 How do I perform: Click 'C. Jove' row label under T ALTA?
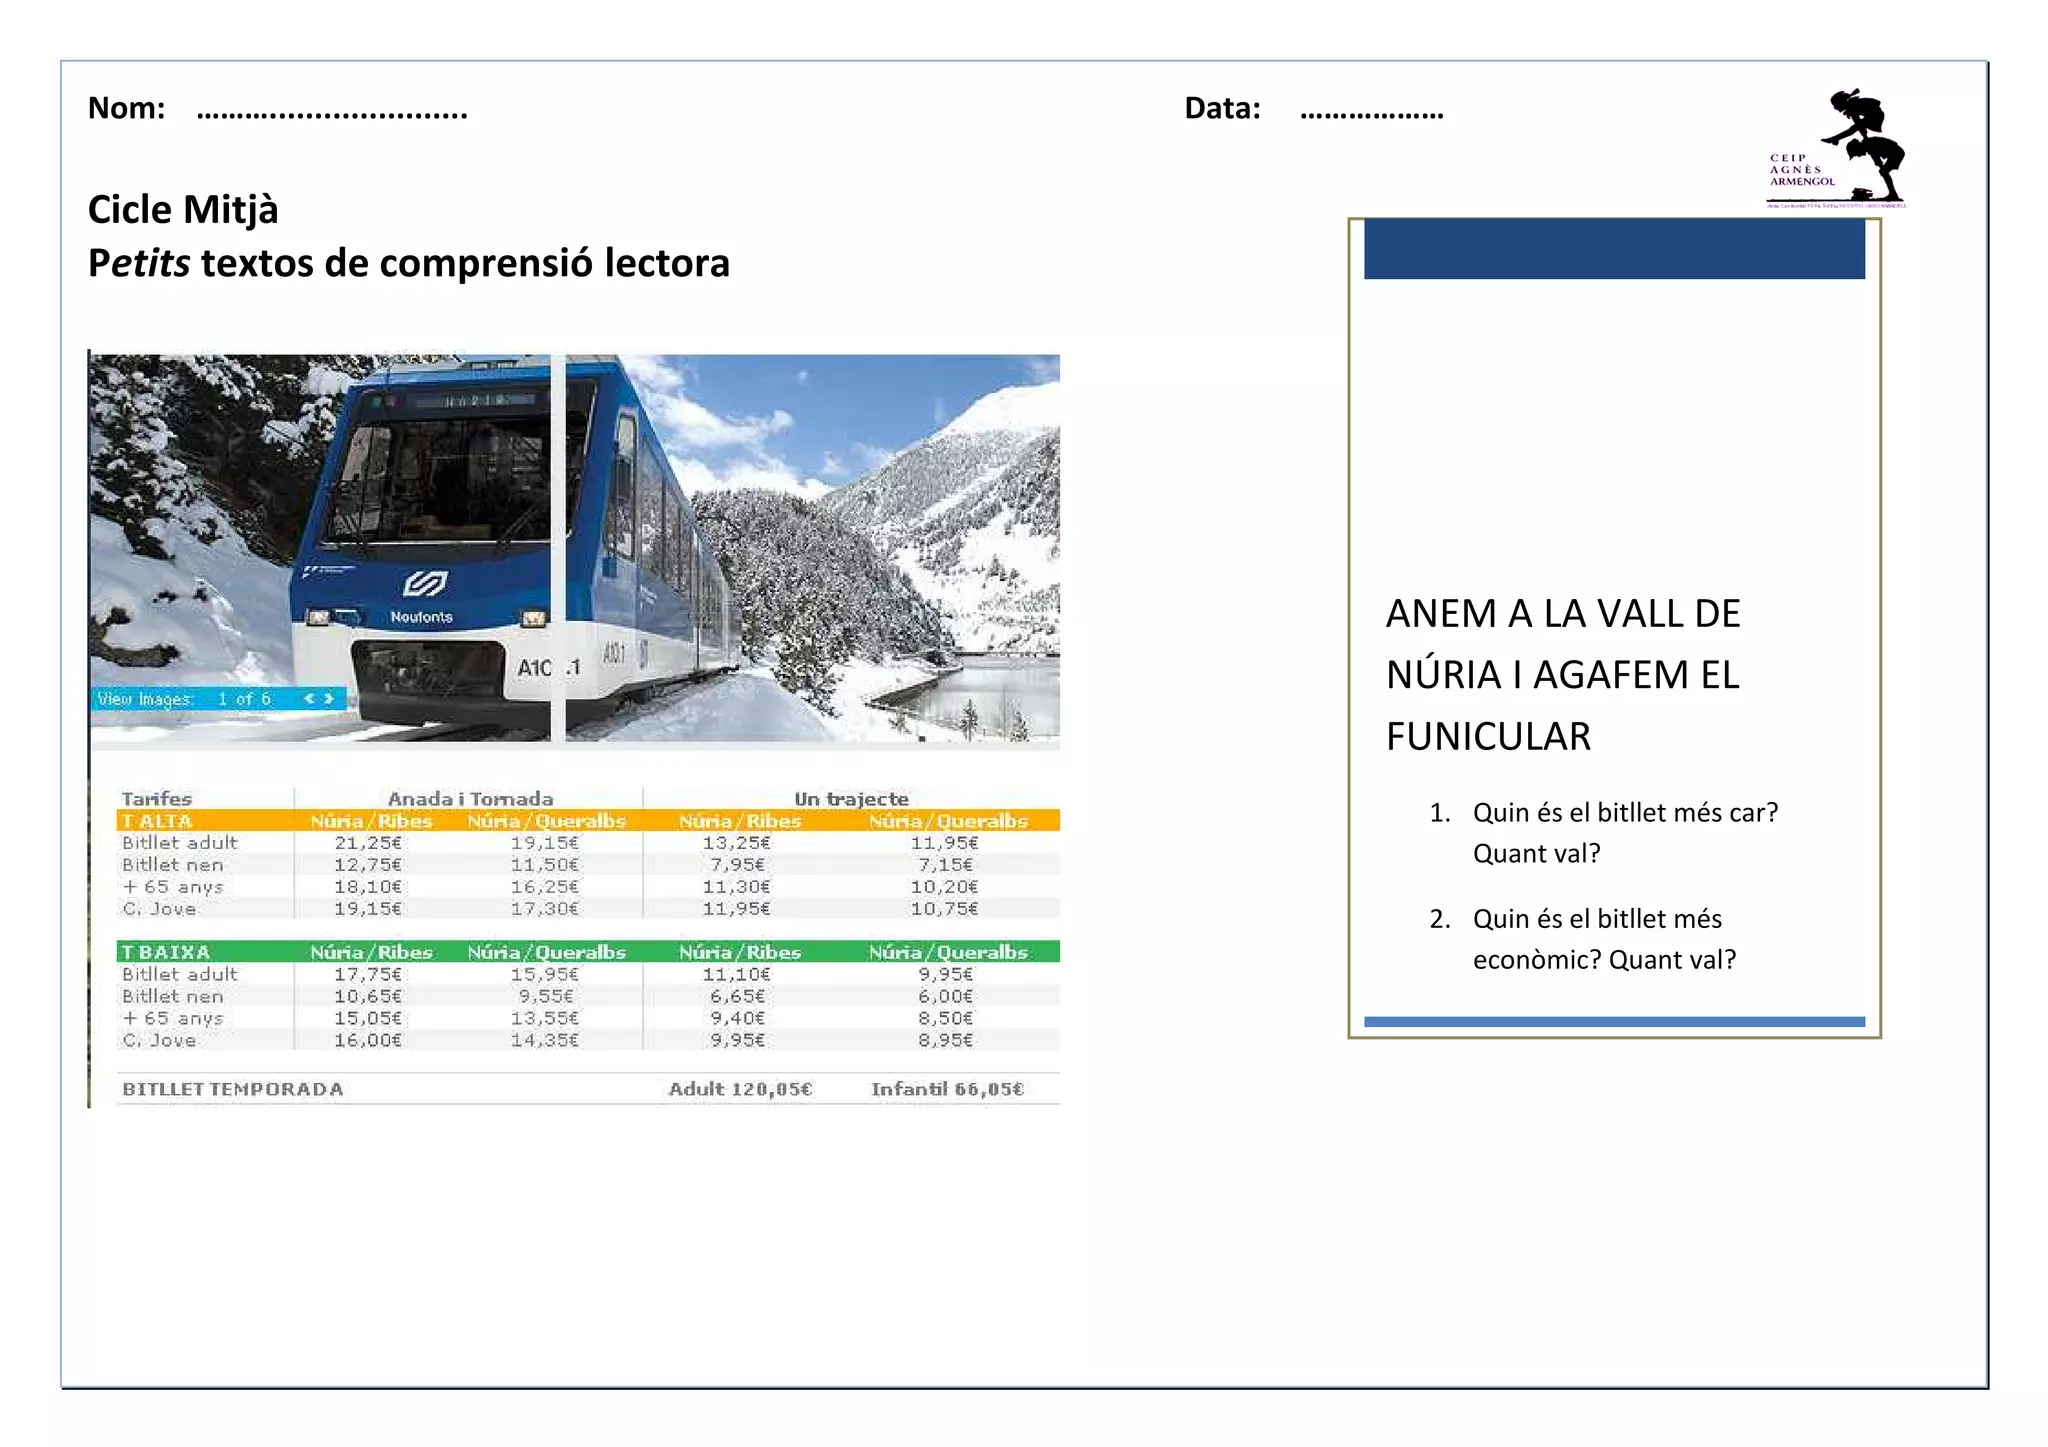pos(159,909)
